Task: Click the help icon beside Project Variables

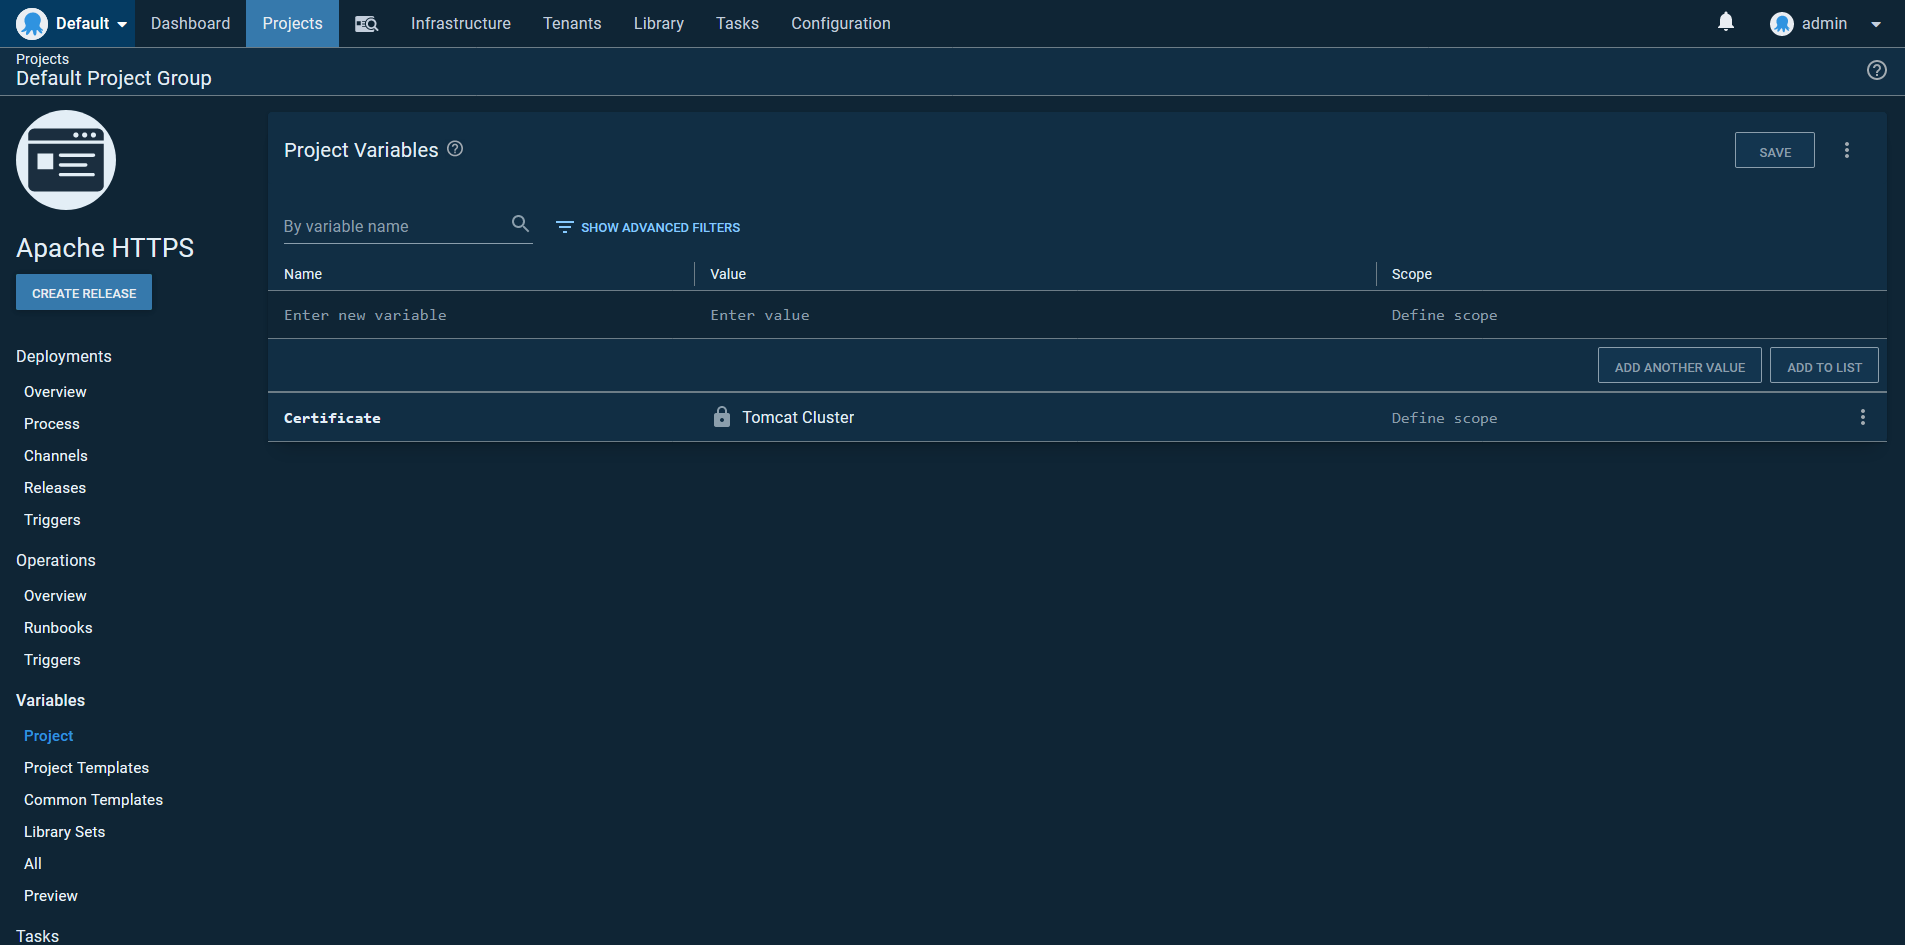Action: (455, 149)
